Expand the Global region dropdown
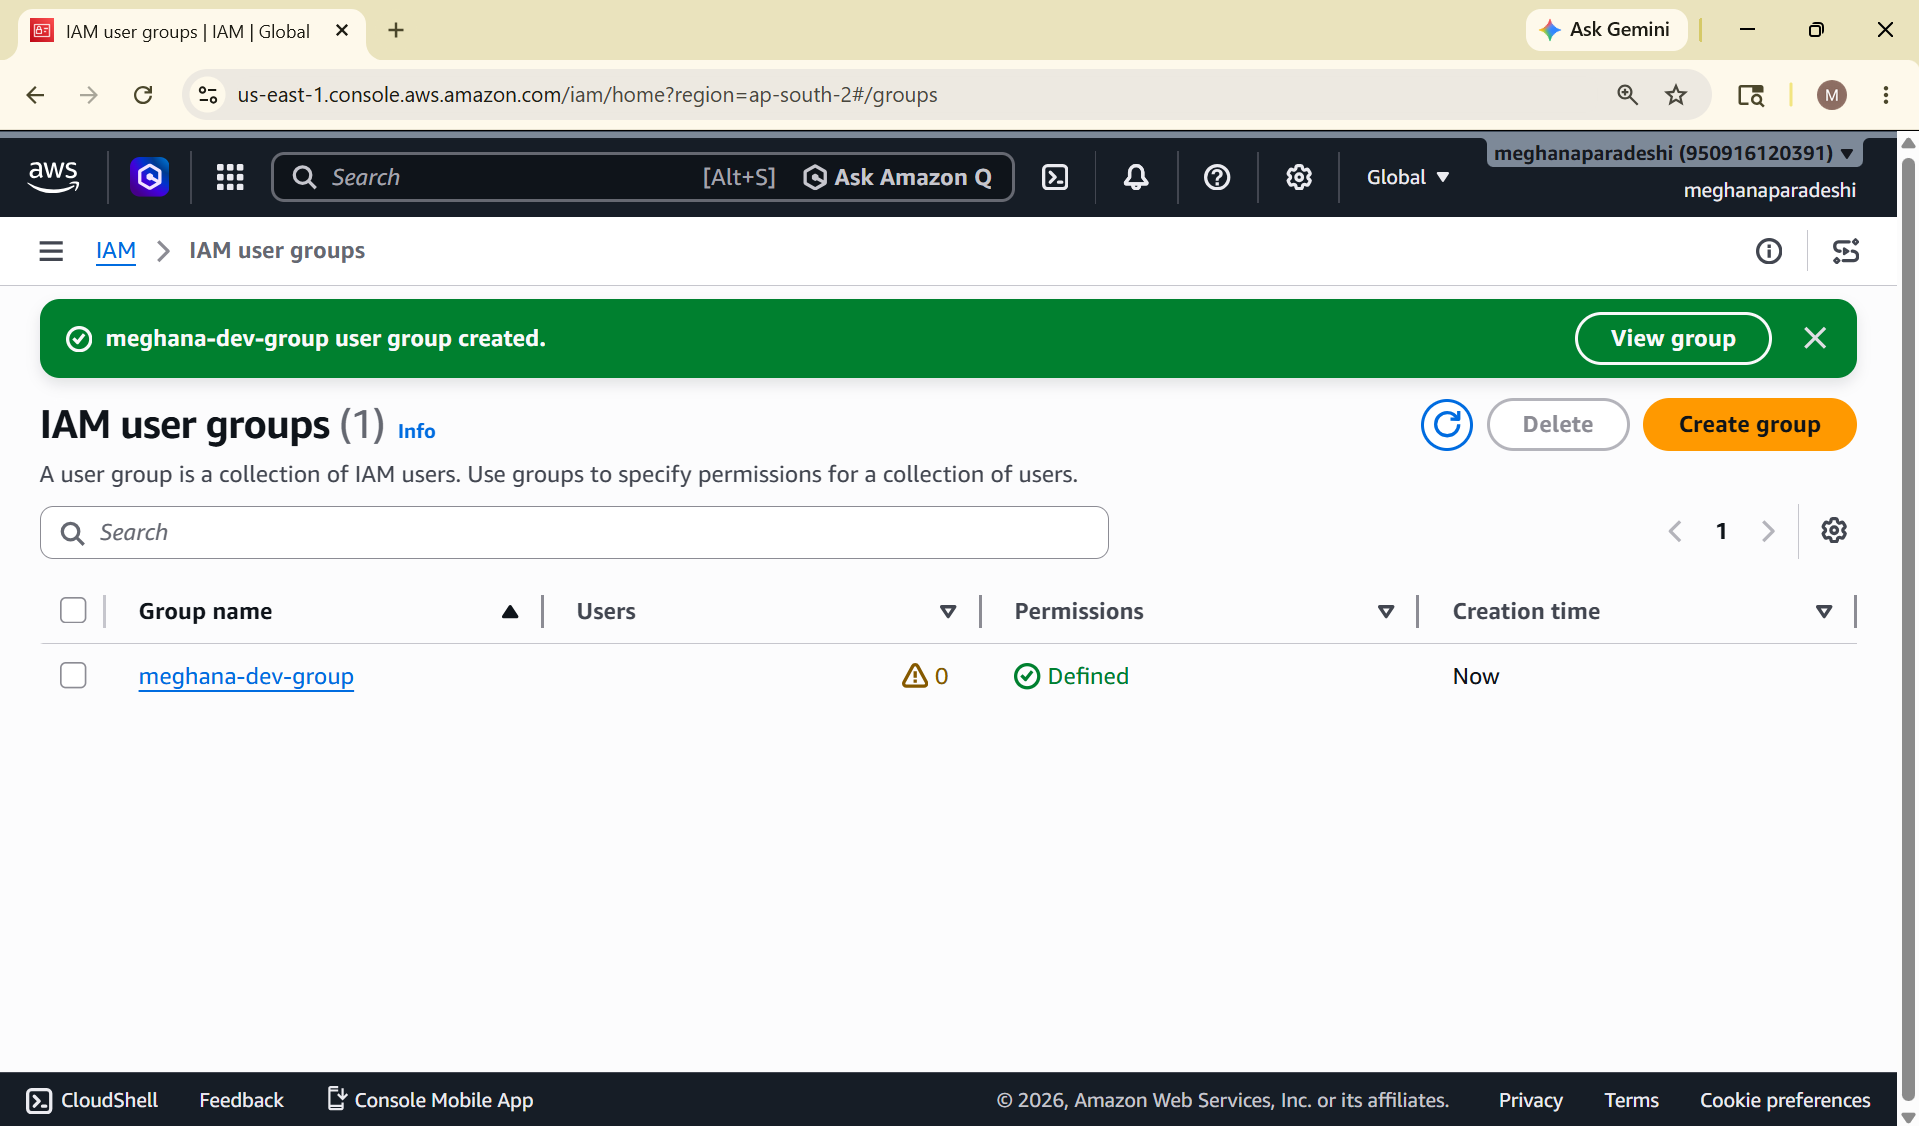Viewport: 1919px width, 1126px height. (1408, 177)
